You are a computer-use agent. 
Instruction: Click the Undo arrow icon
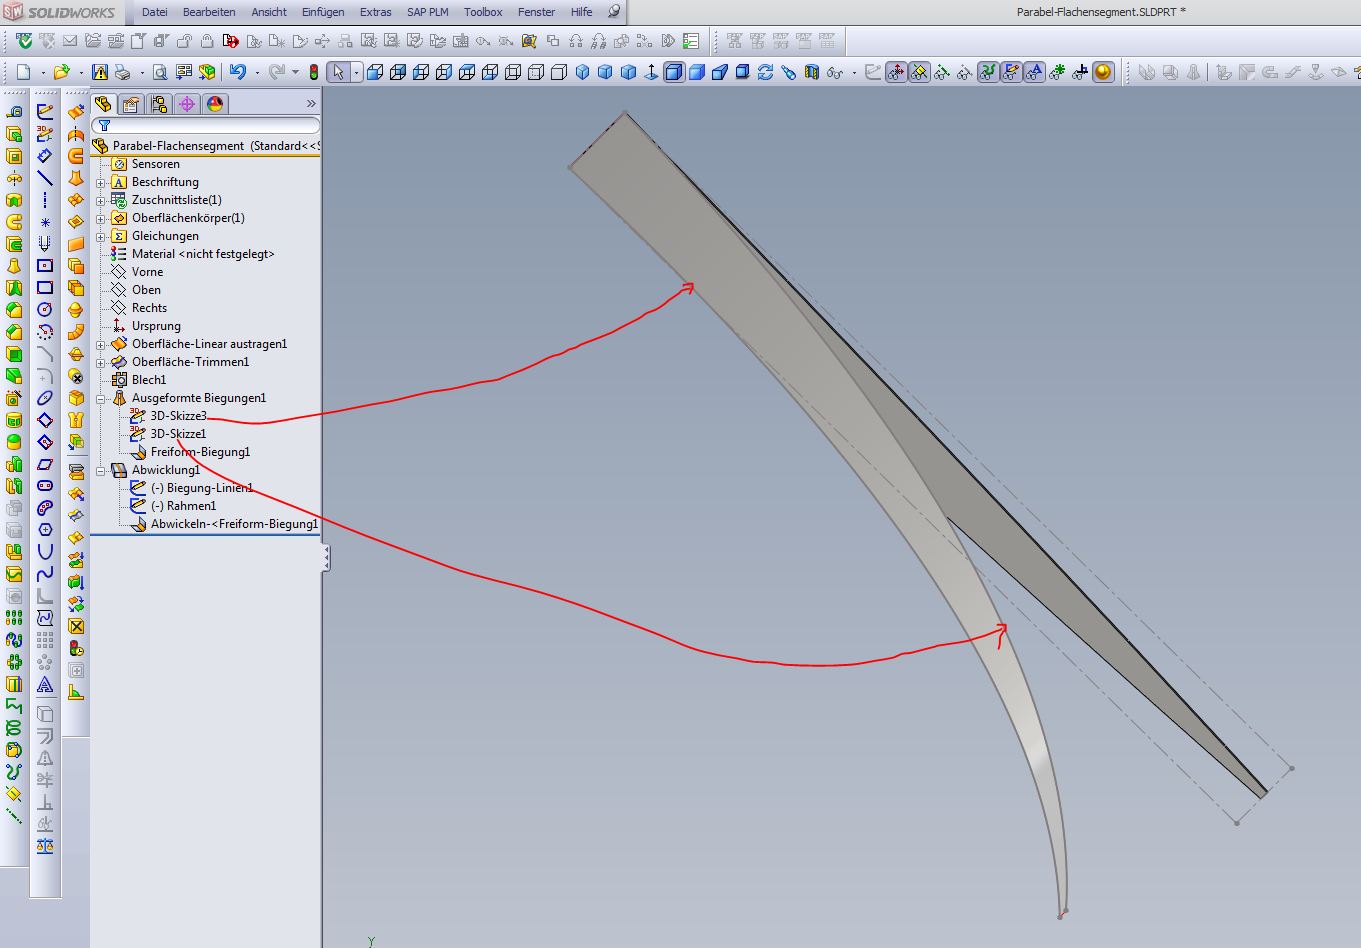(x=237, y=72)
